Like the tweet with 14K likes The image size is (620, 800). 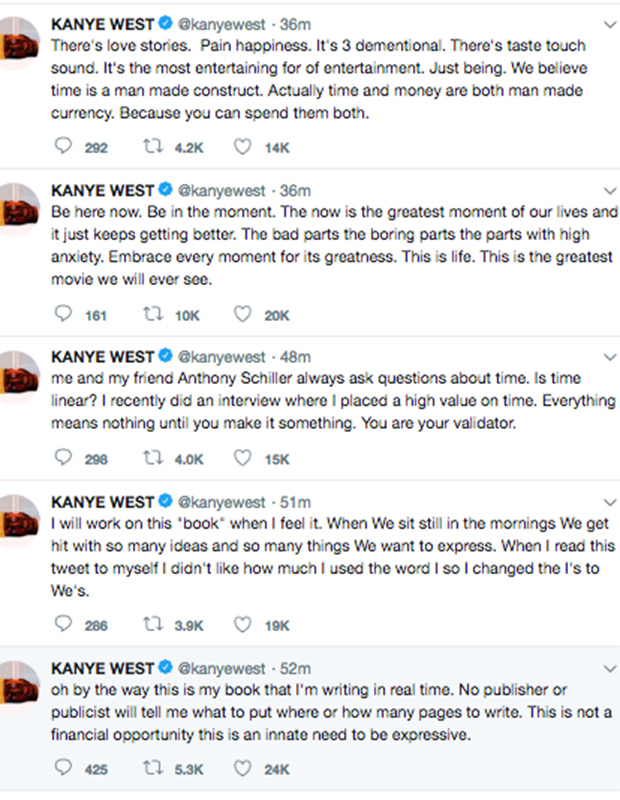244,147
